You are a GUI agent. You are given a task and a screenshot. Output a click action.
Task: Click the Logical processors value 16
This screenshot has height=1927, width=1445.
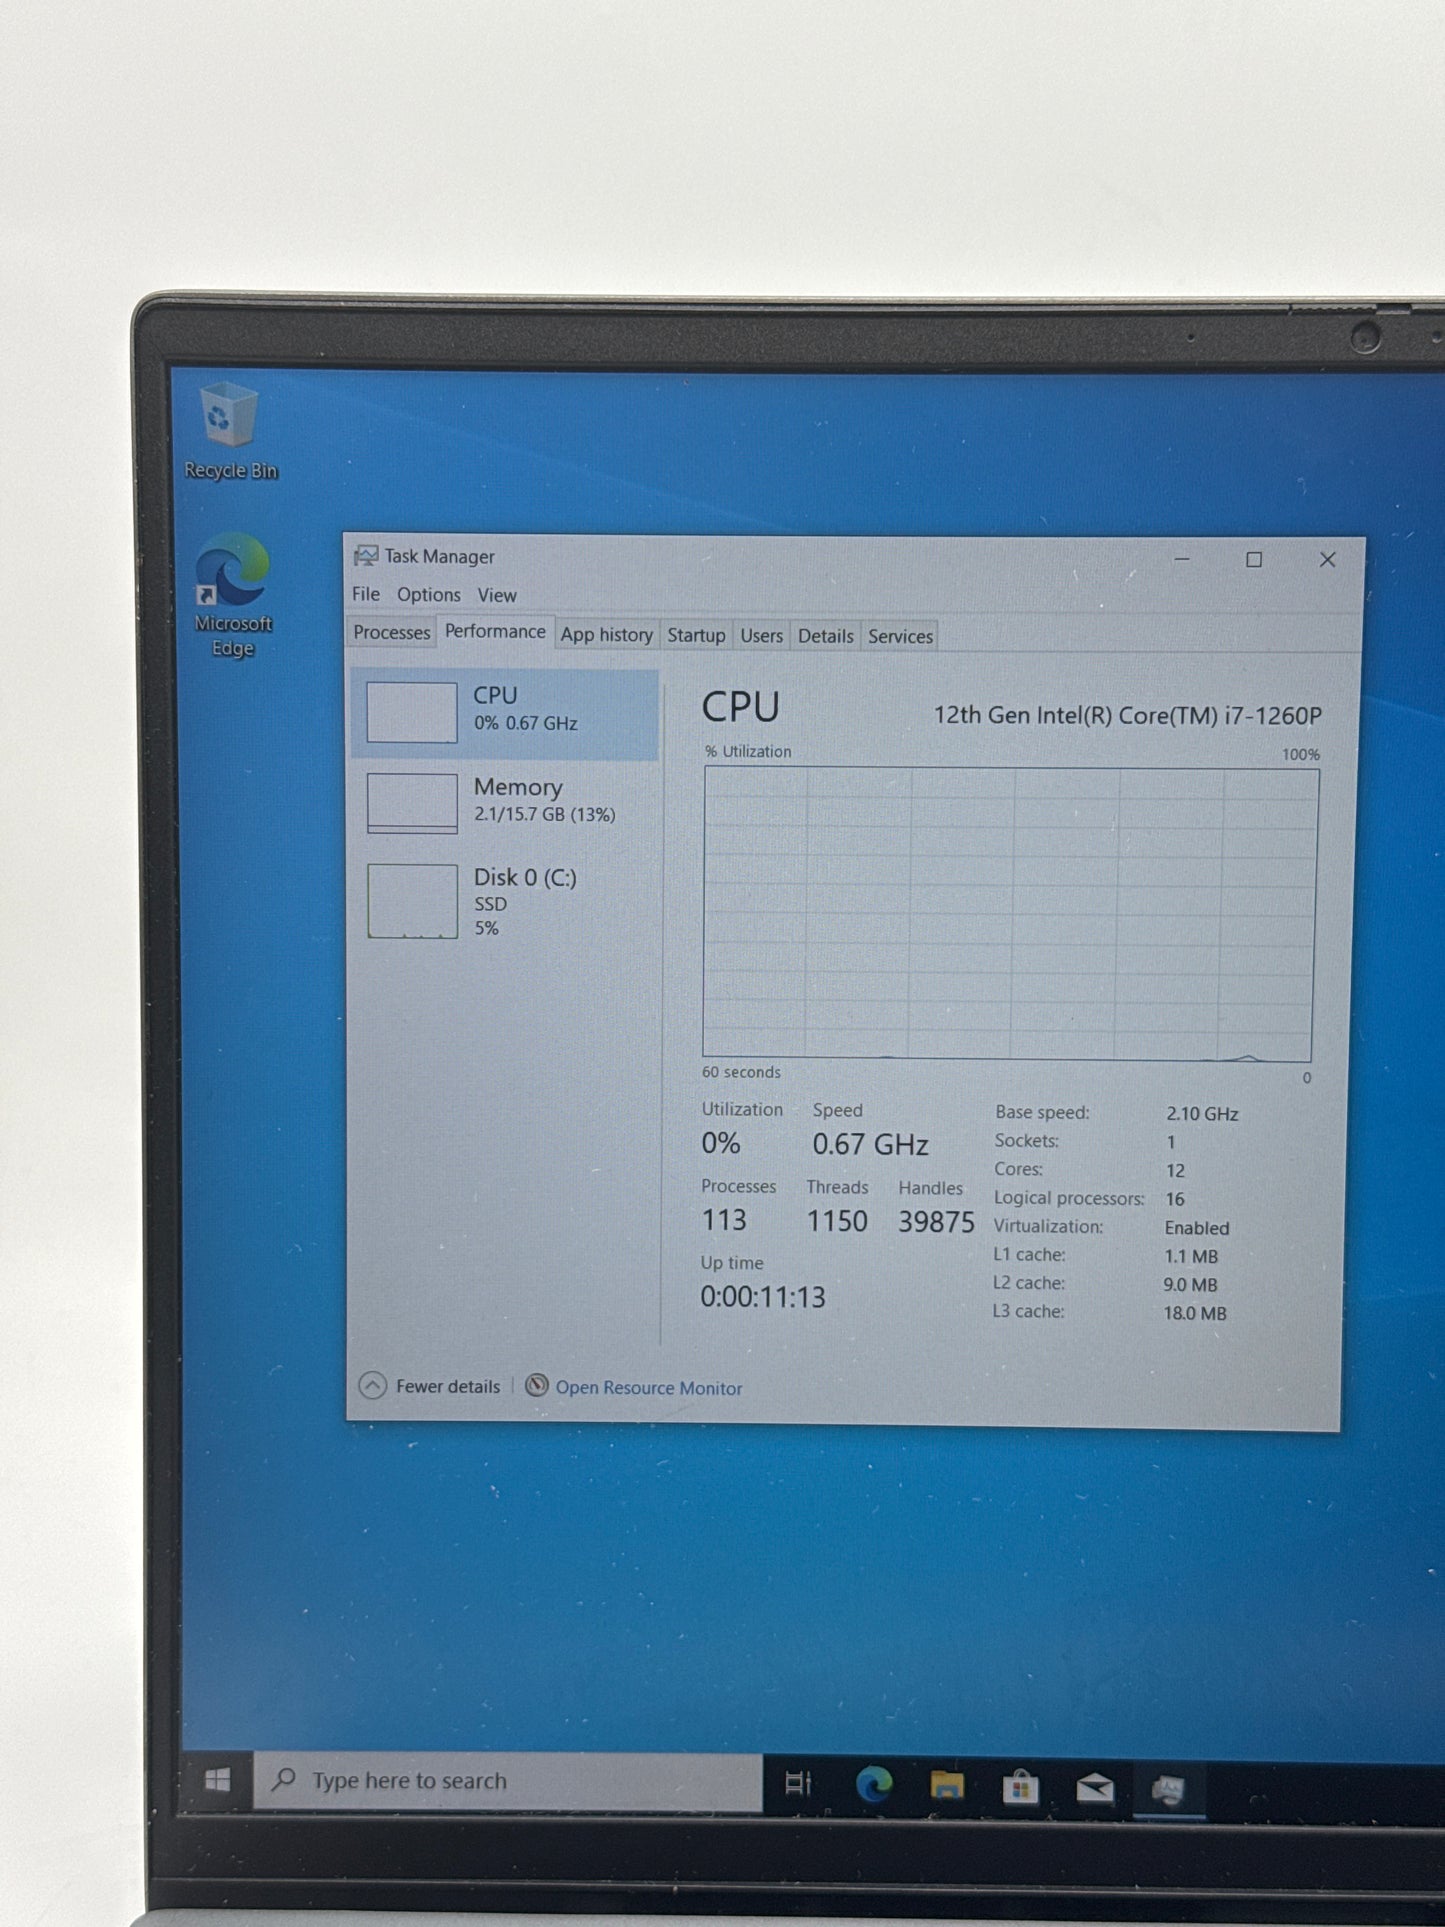1175,1199
